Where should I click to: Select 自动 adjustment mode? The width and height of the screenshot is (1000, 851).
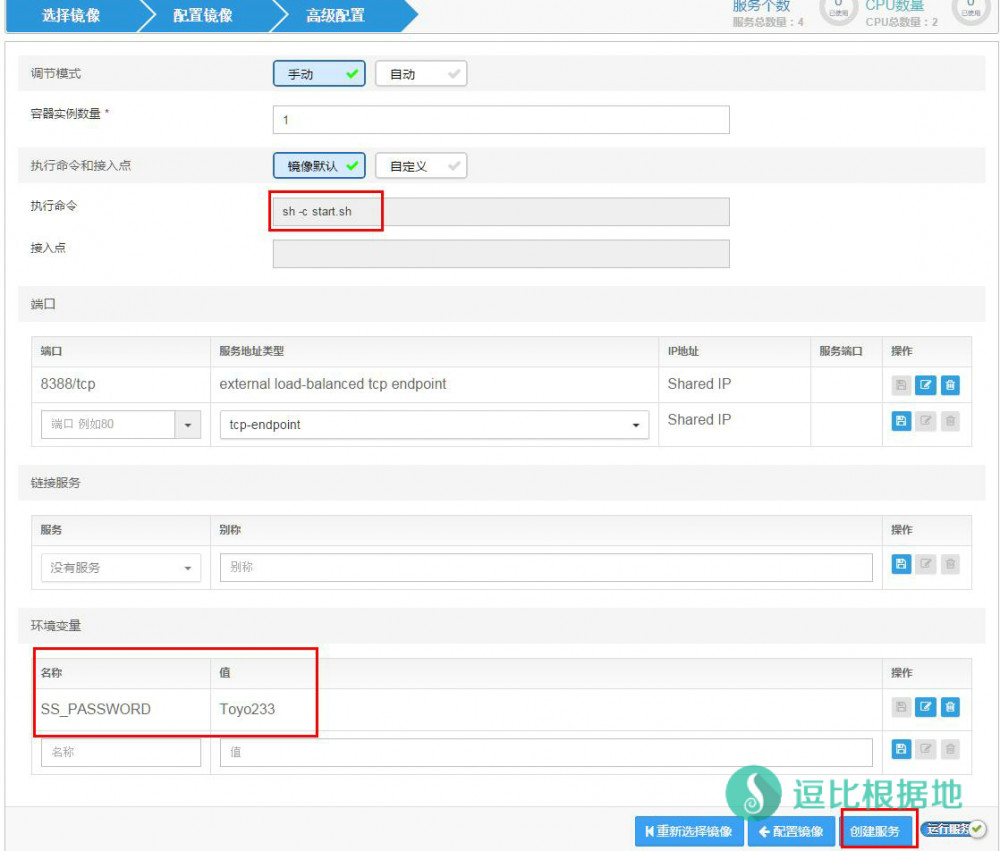[421, 74]
